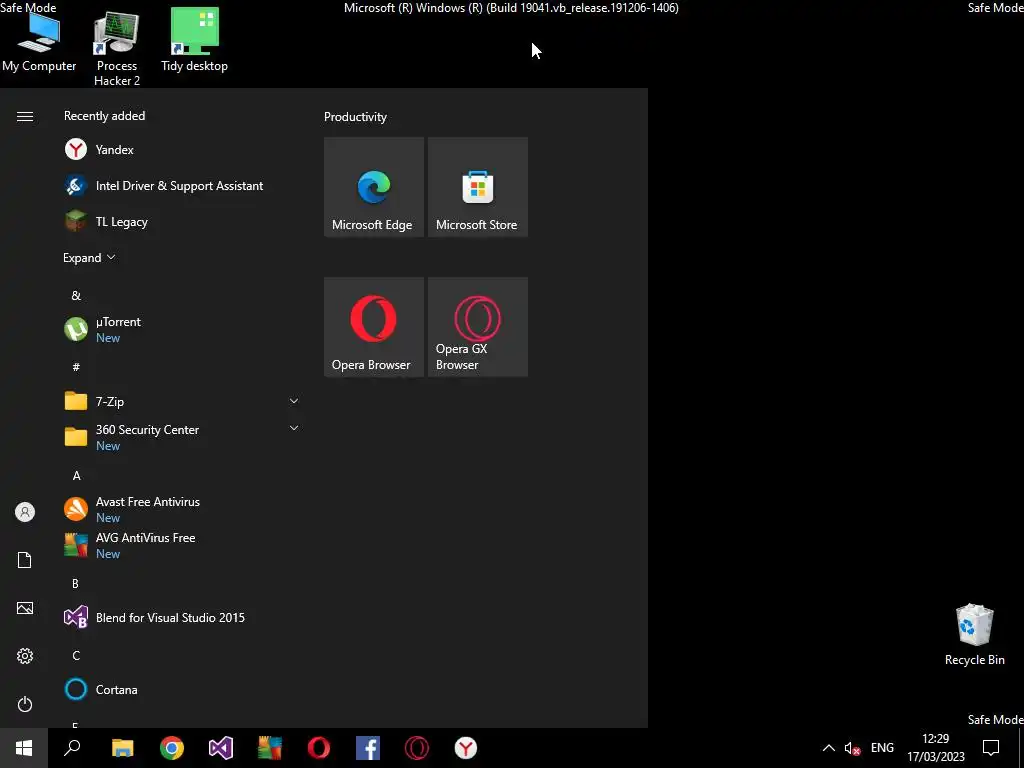
Task: Open clock showing 12:29
Action: coord(935,748)
